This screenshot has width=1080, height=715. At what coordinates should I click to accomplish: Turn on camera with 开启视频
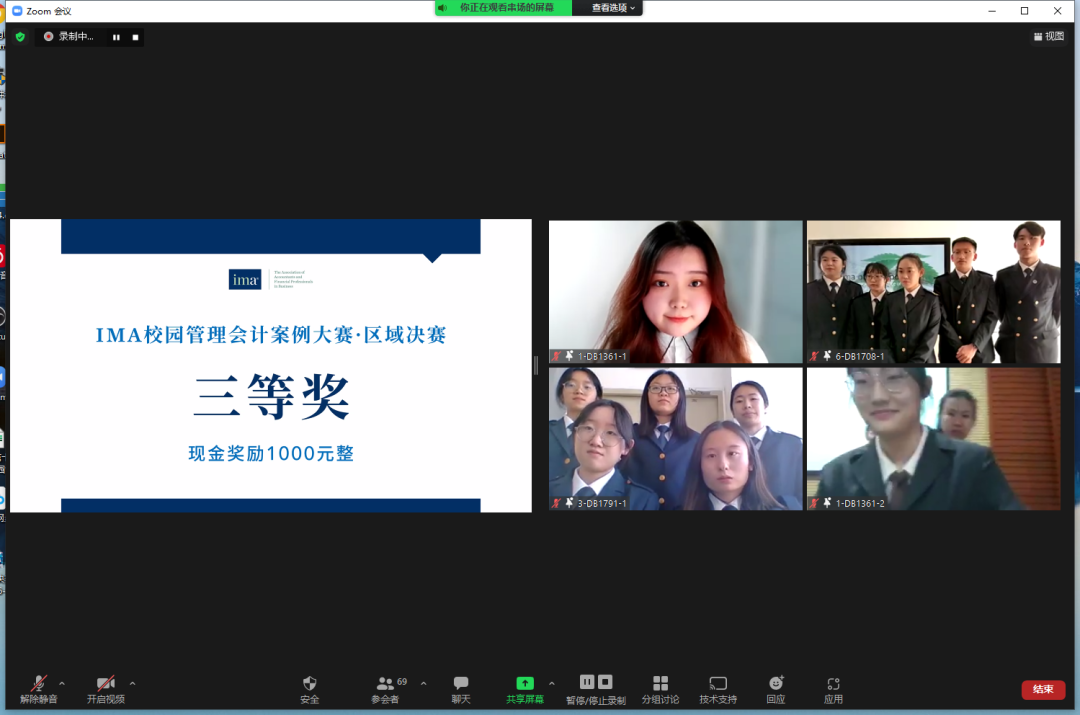pos(105,690)
